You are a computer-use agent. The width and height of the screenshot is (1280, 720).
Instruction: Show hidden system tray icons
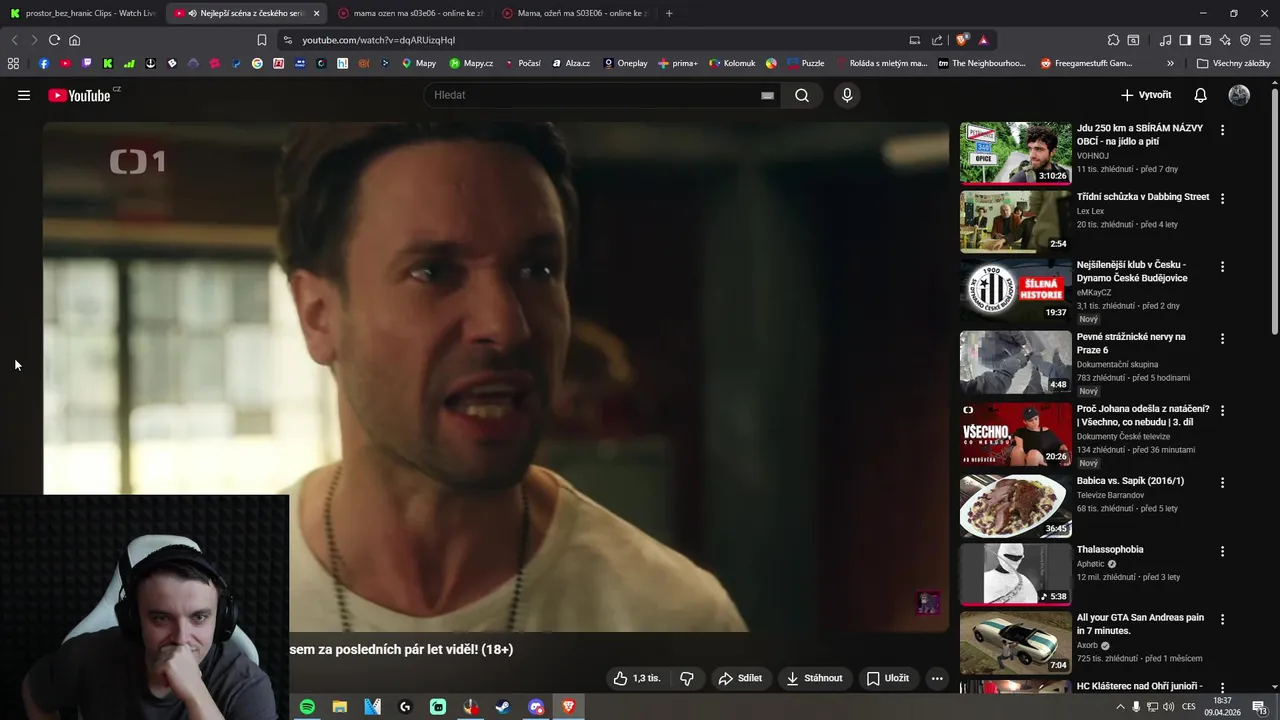point(1120,707)
